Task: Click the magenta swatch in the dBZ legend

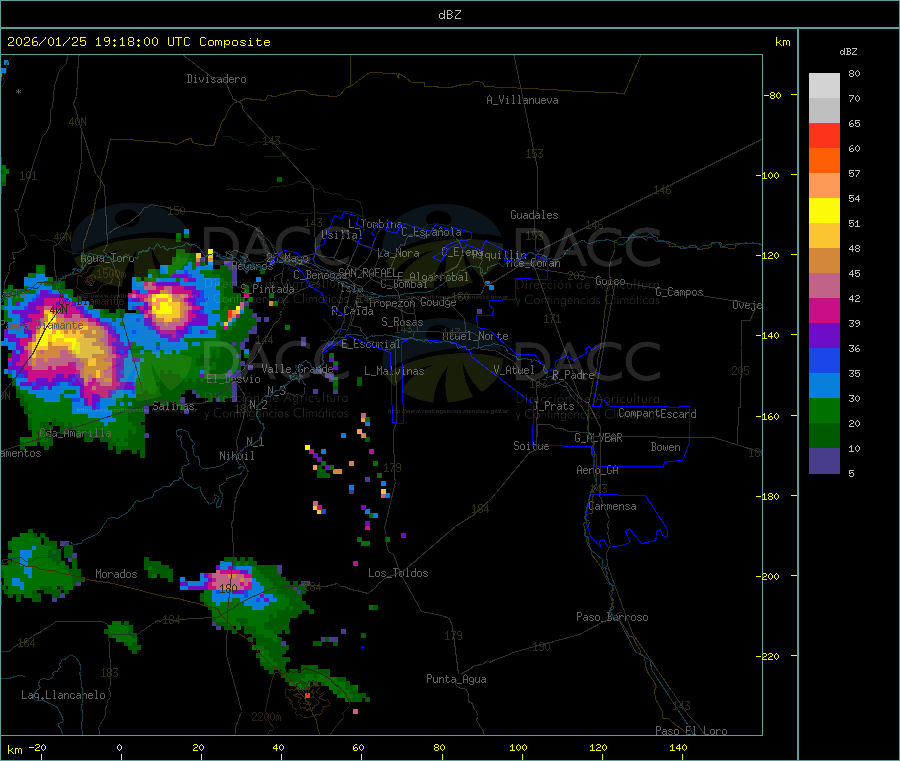Action: click(x=824, y=310)
